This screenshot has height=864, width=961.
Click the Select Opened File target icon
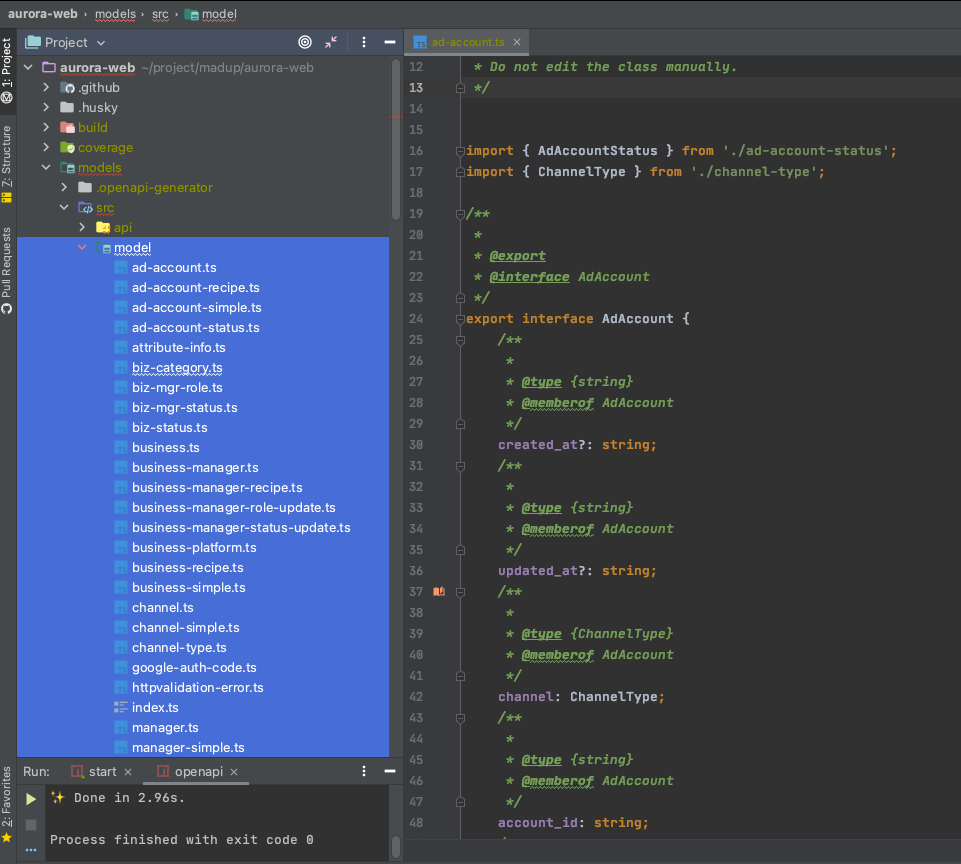coord(305,42)
